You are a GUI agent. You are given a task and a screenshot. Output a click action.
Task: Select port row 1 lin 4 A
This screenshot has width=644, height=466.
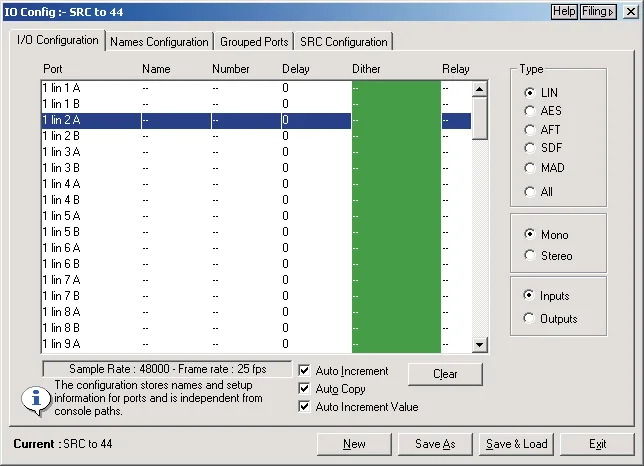256,184
